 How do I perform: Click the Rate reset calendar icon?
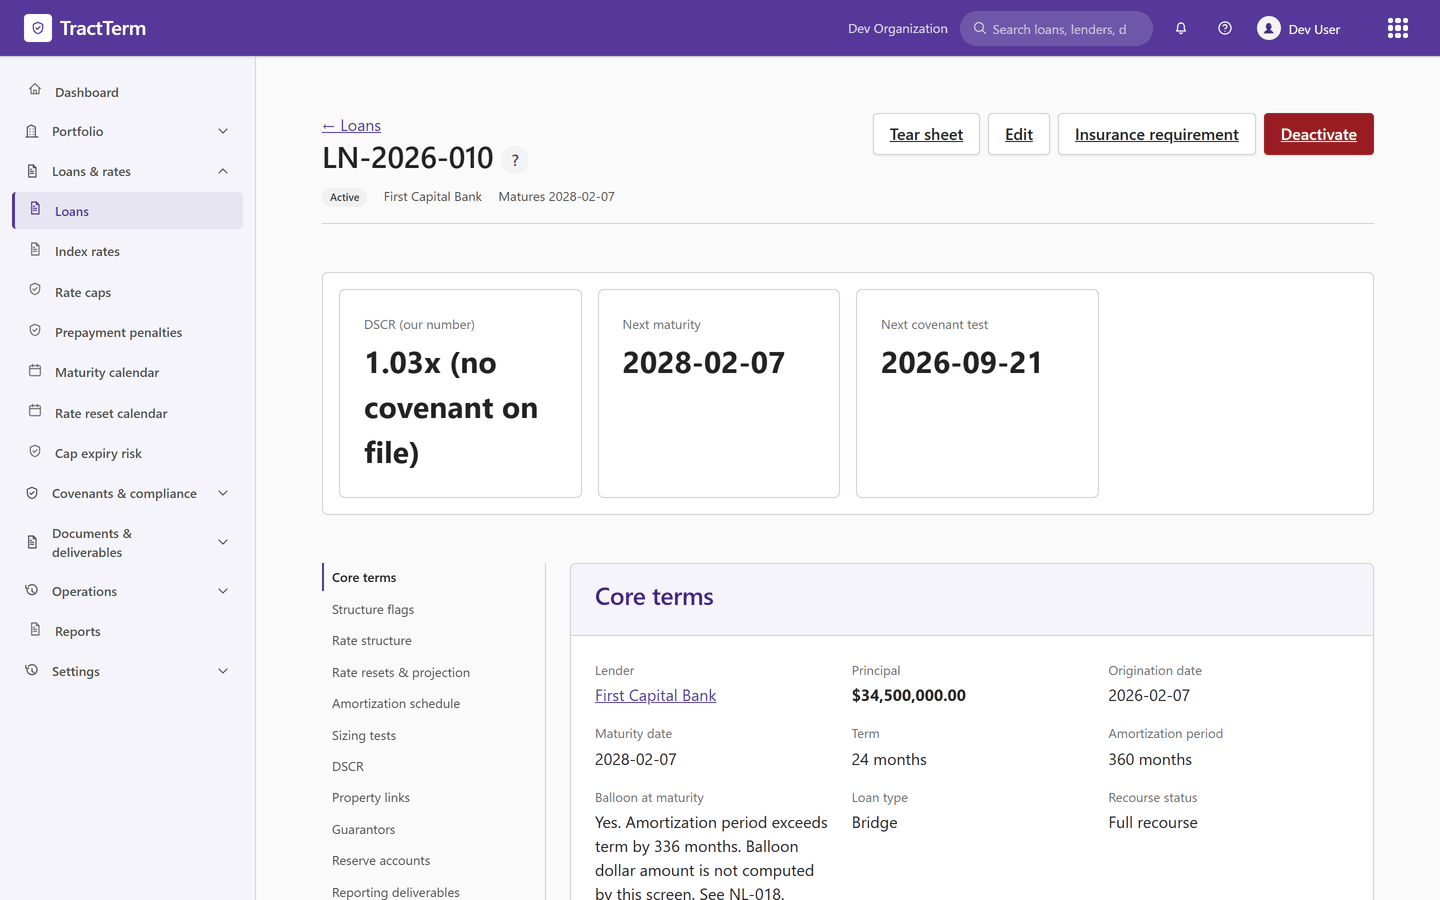[35, 410]
